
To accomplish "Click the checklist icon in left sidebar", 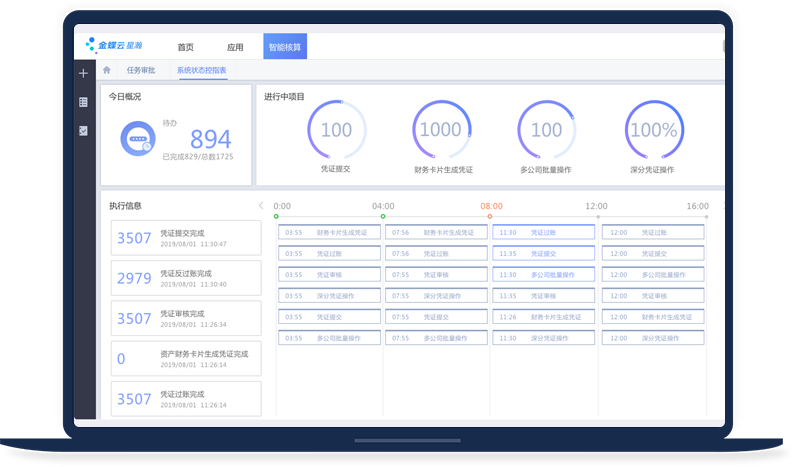I will coord(83,130).
